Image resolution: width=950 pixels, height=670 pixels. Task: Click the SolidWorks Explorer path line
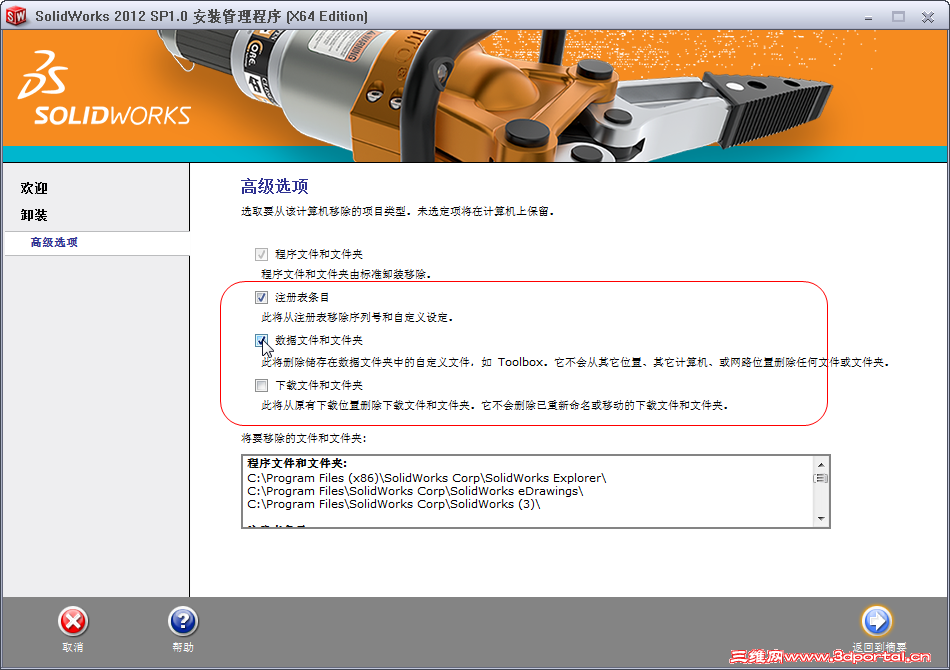427,478
